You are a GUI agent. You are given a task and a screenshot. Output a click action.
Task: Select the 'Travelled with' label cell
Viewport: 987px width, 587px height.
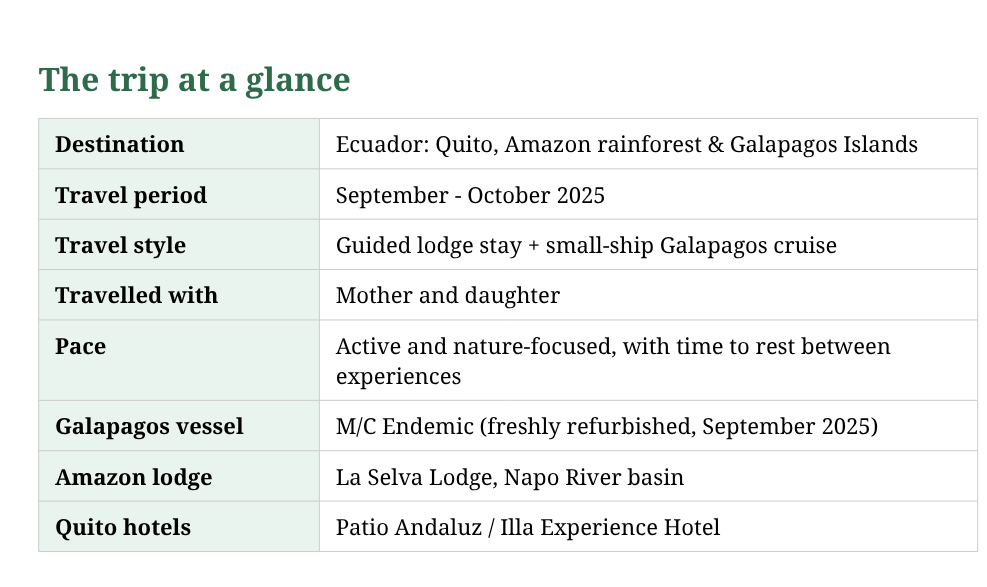136,295
